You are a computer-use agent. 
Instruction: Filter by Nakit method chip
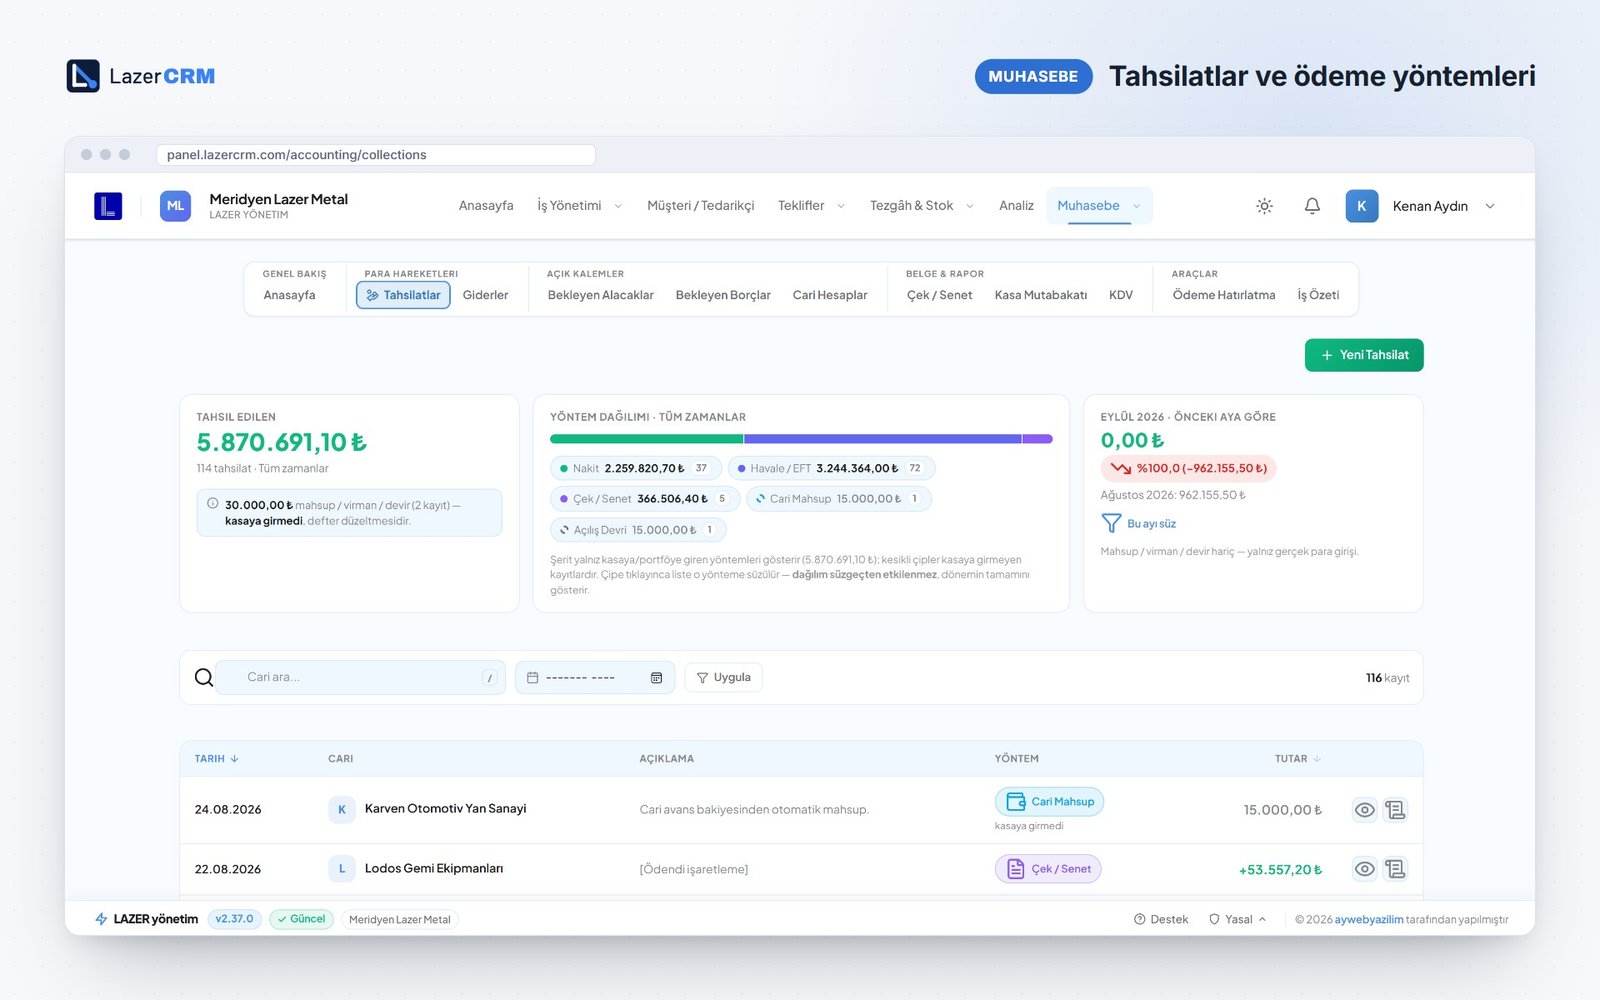[x=635, y=468]
